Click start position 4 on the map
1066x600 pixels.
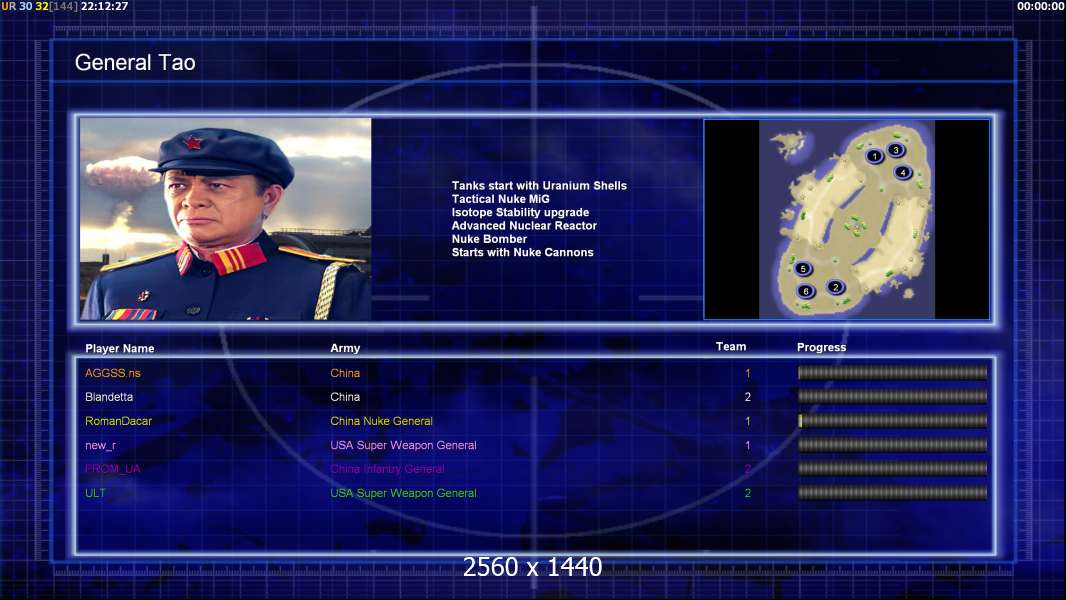903,172
